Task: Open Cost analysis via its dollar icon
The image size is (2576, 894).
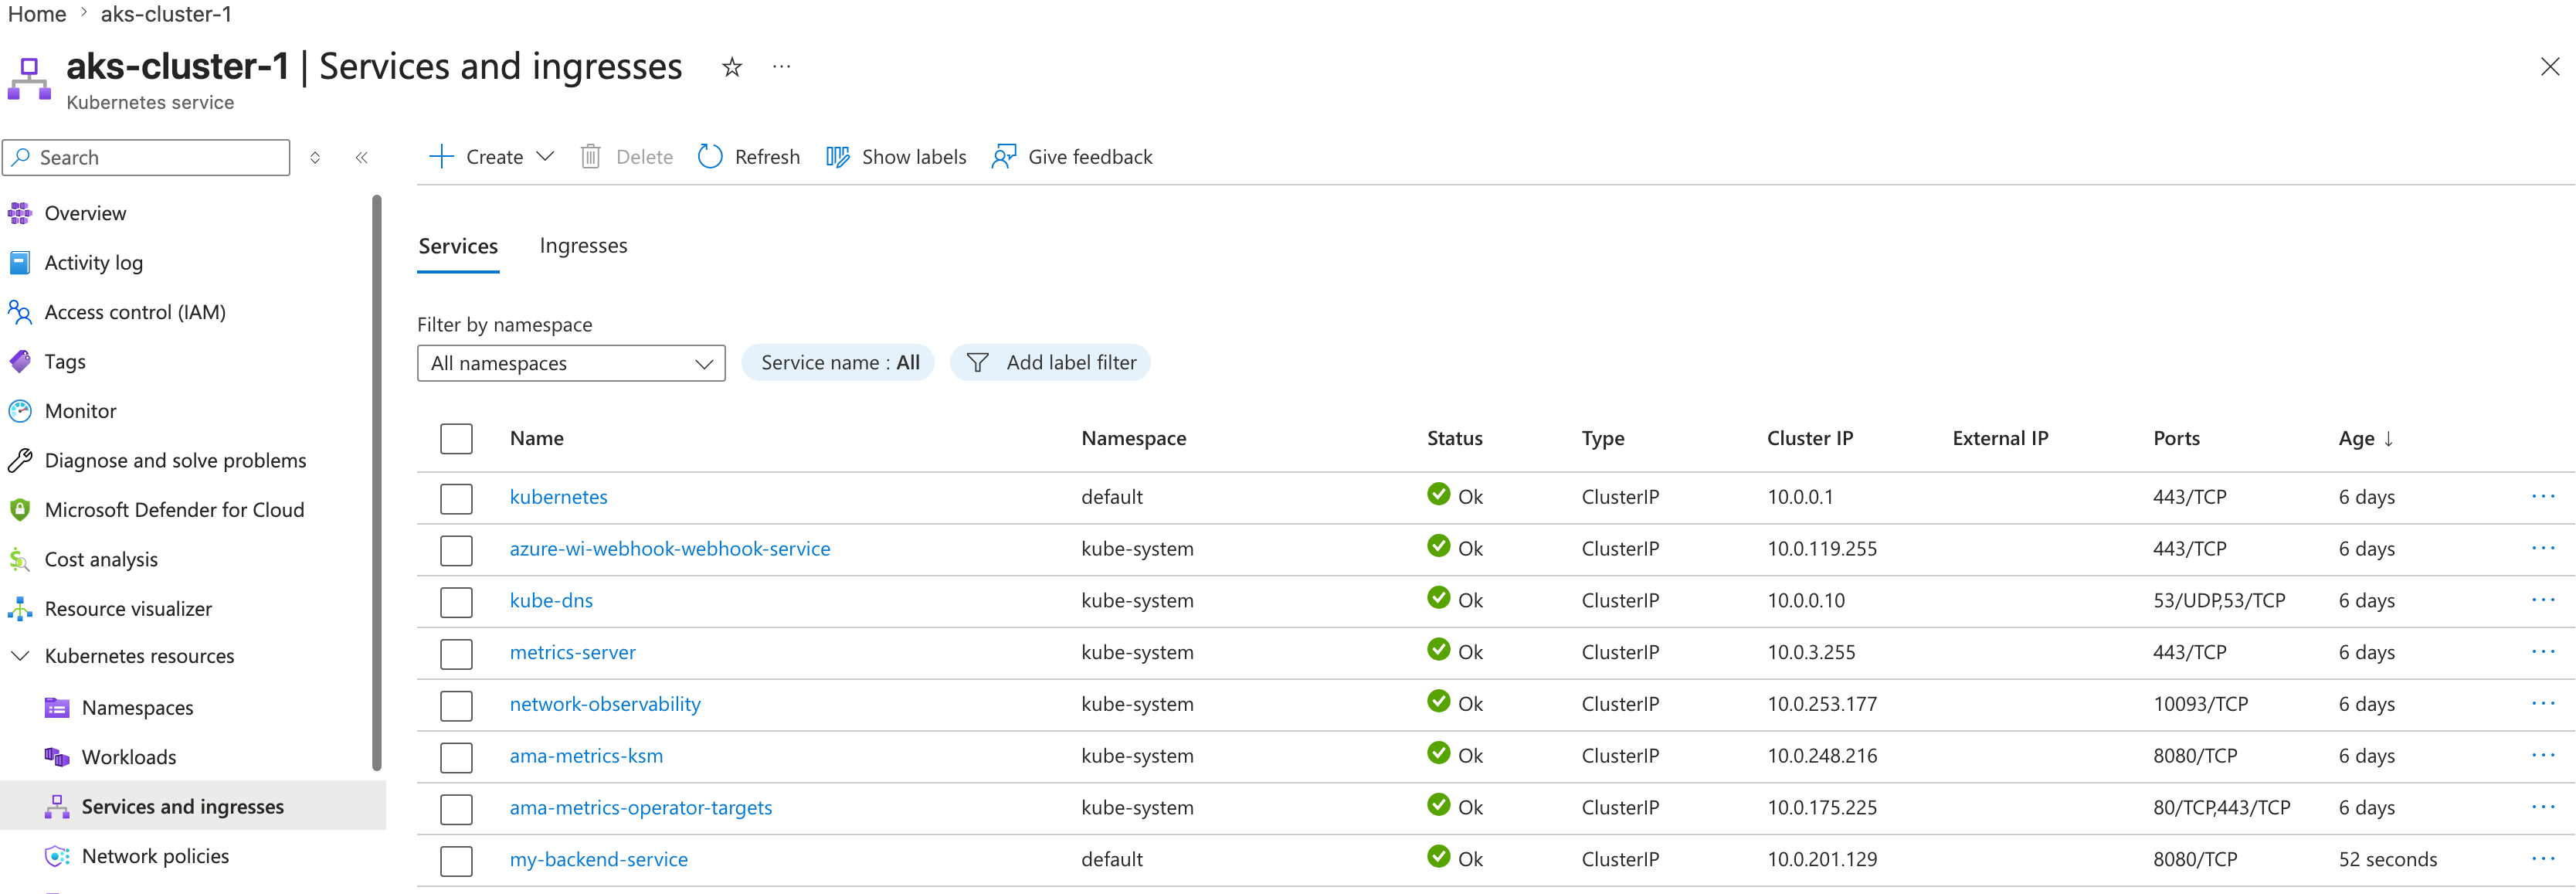Action: pyautogui.click(x=20, y=559)
